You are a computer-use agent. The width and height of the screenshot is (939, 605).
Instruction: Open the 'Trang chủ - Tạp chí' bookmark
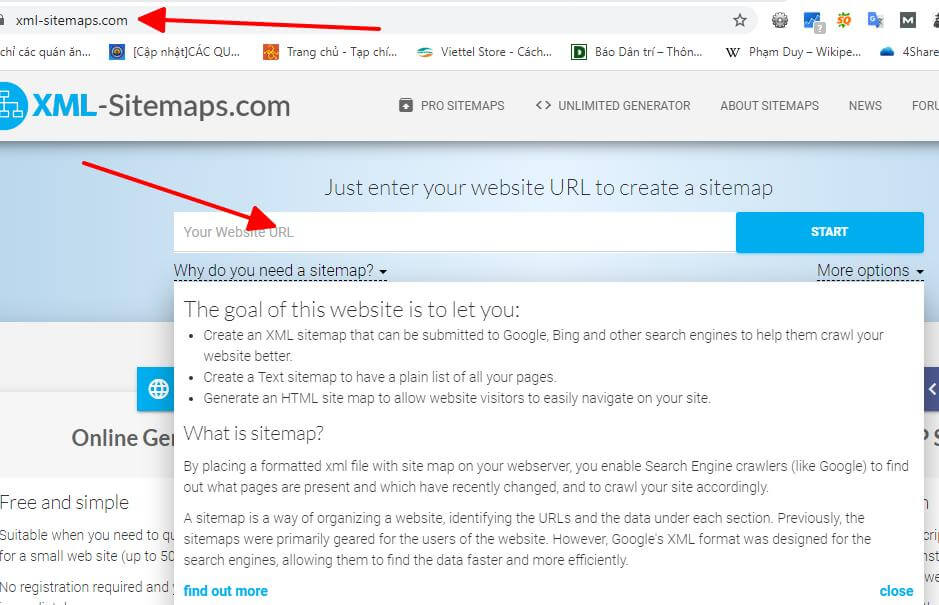coord(331,52)
